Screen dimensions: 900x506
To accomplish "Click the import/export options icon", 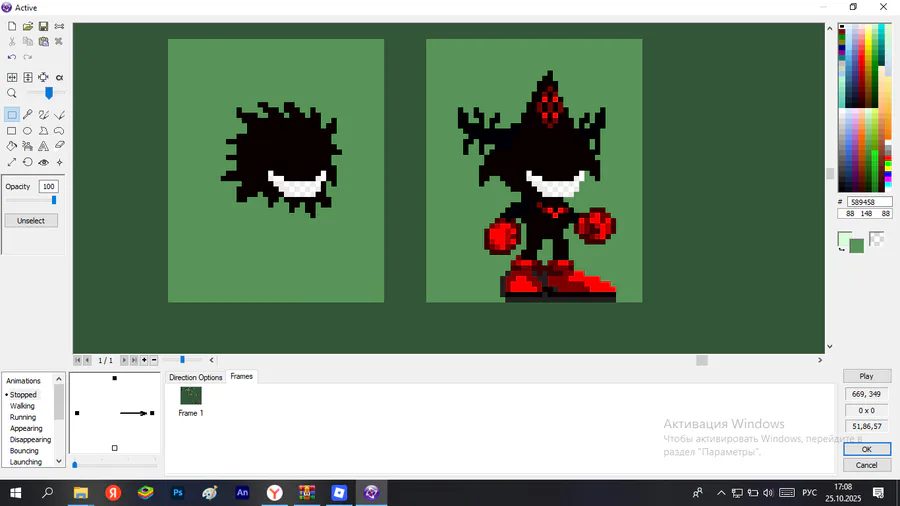I will (59, 26).
